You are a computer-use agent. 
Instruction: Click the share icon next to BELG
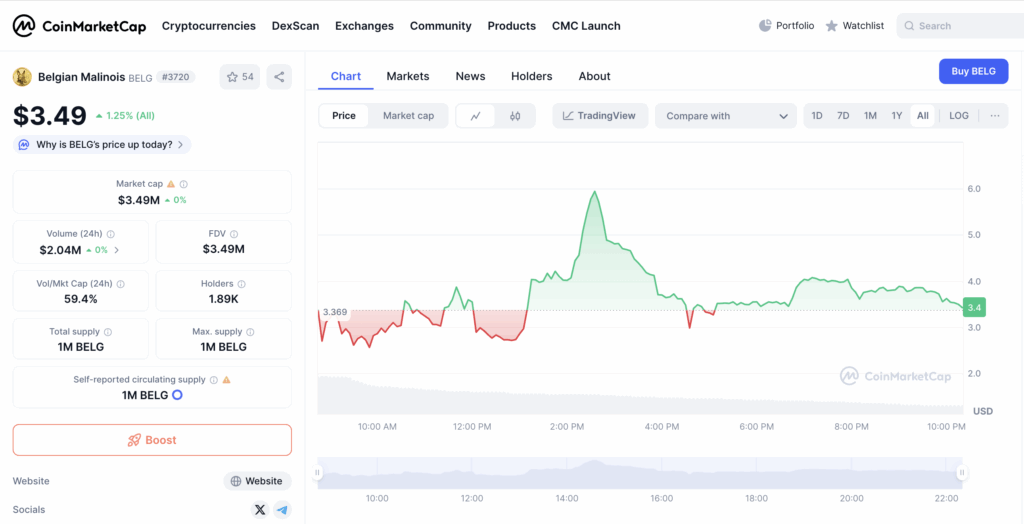(x=279, y=77)
